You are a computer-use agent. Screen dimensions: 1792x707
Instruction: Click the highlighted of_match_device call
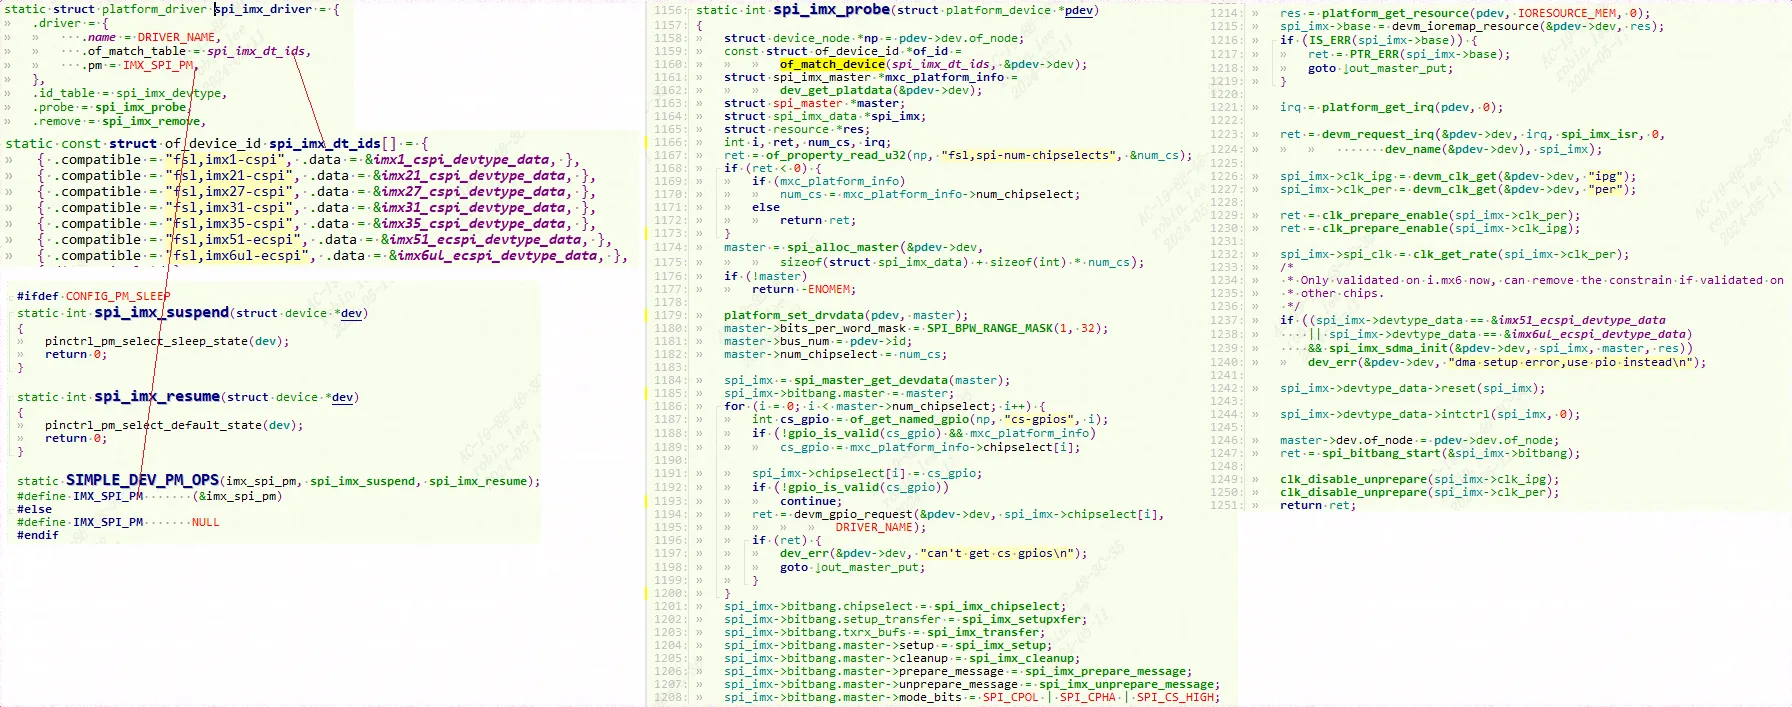click(833, 64)
